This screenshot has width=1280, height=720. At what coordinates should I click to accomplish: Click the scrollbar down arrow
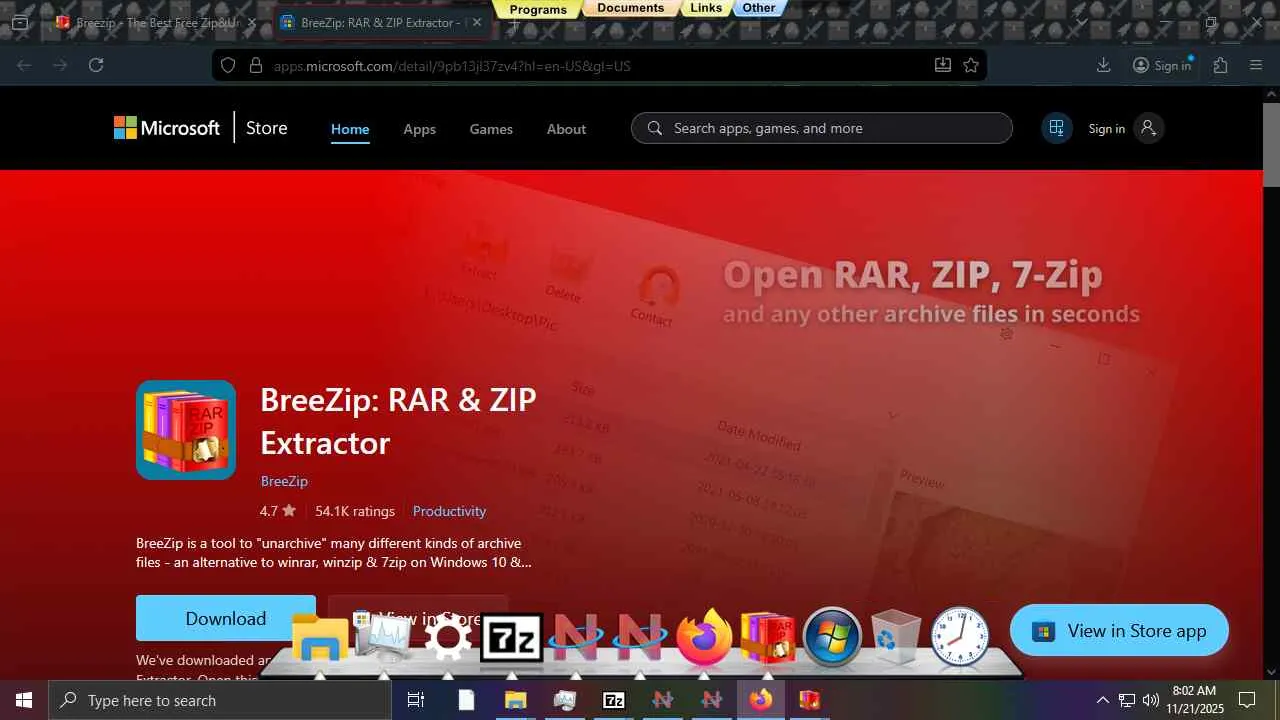1271,672
